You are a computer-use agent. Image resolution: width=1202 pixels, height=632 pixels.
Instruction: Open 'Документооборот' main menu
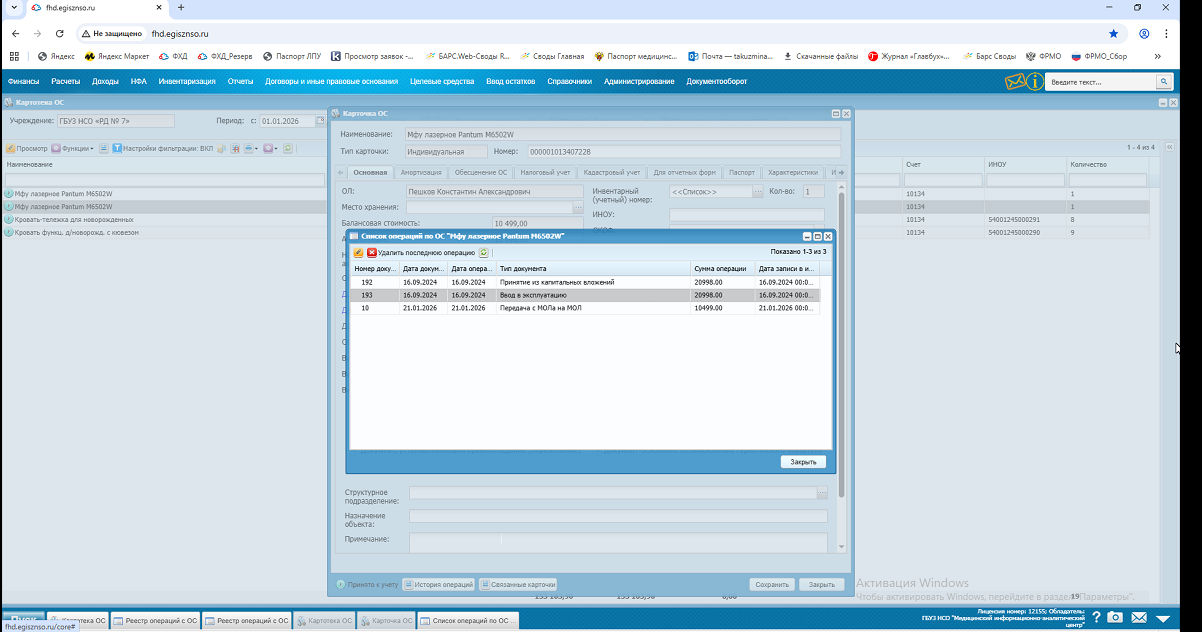[717, 81]
